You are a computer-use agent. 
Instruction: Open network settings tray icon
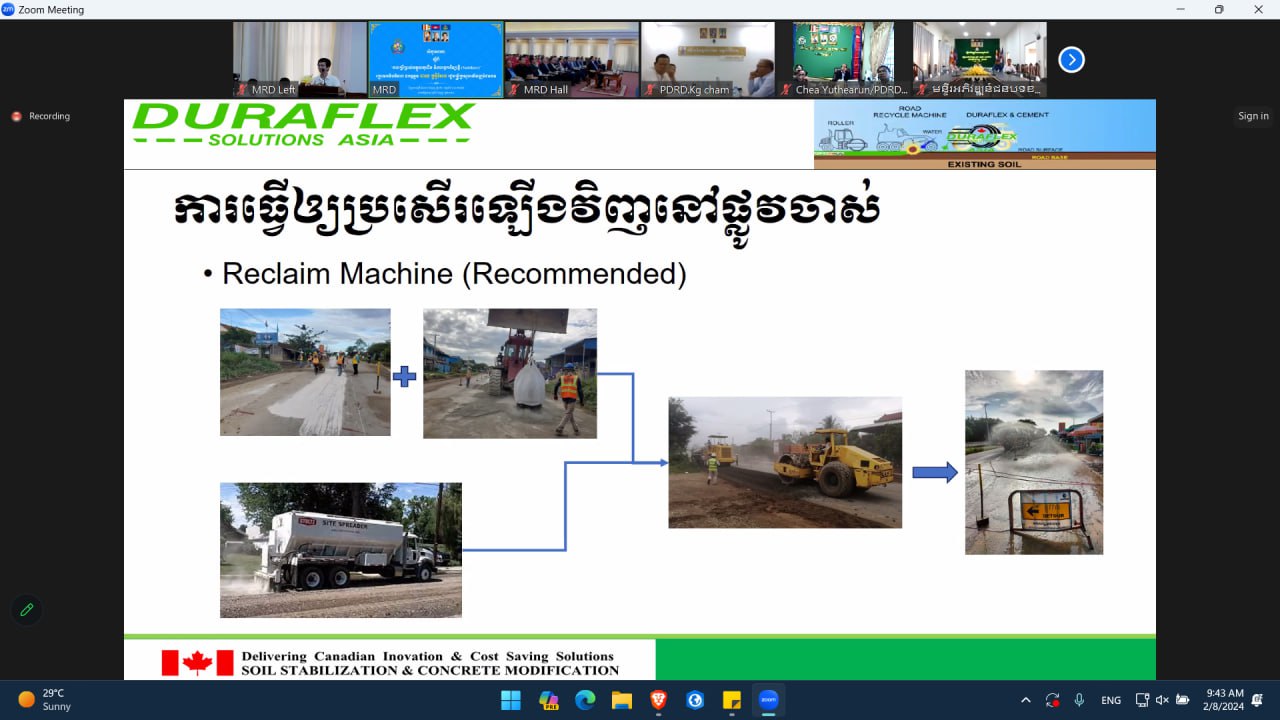point(1143,700)
